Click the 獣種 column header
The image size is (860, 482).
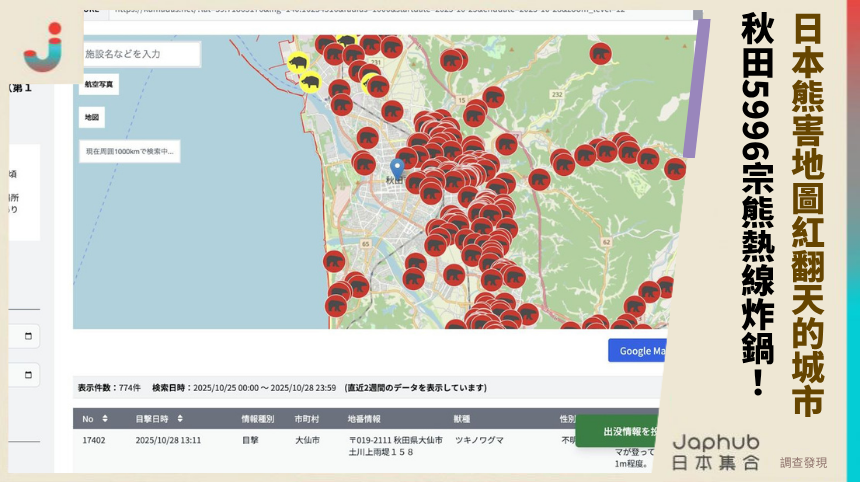462,419
